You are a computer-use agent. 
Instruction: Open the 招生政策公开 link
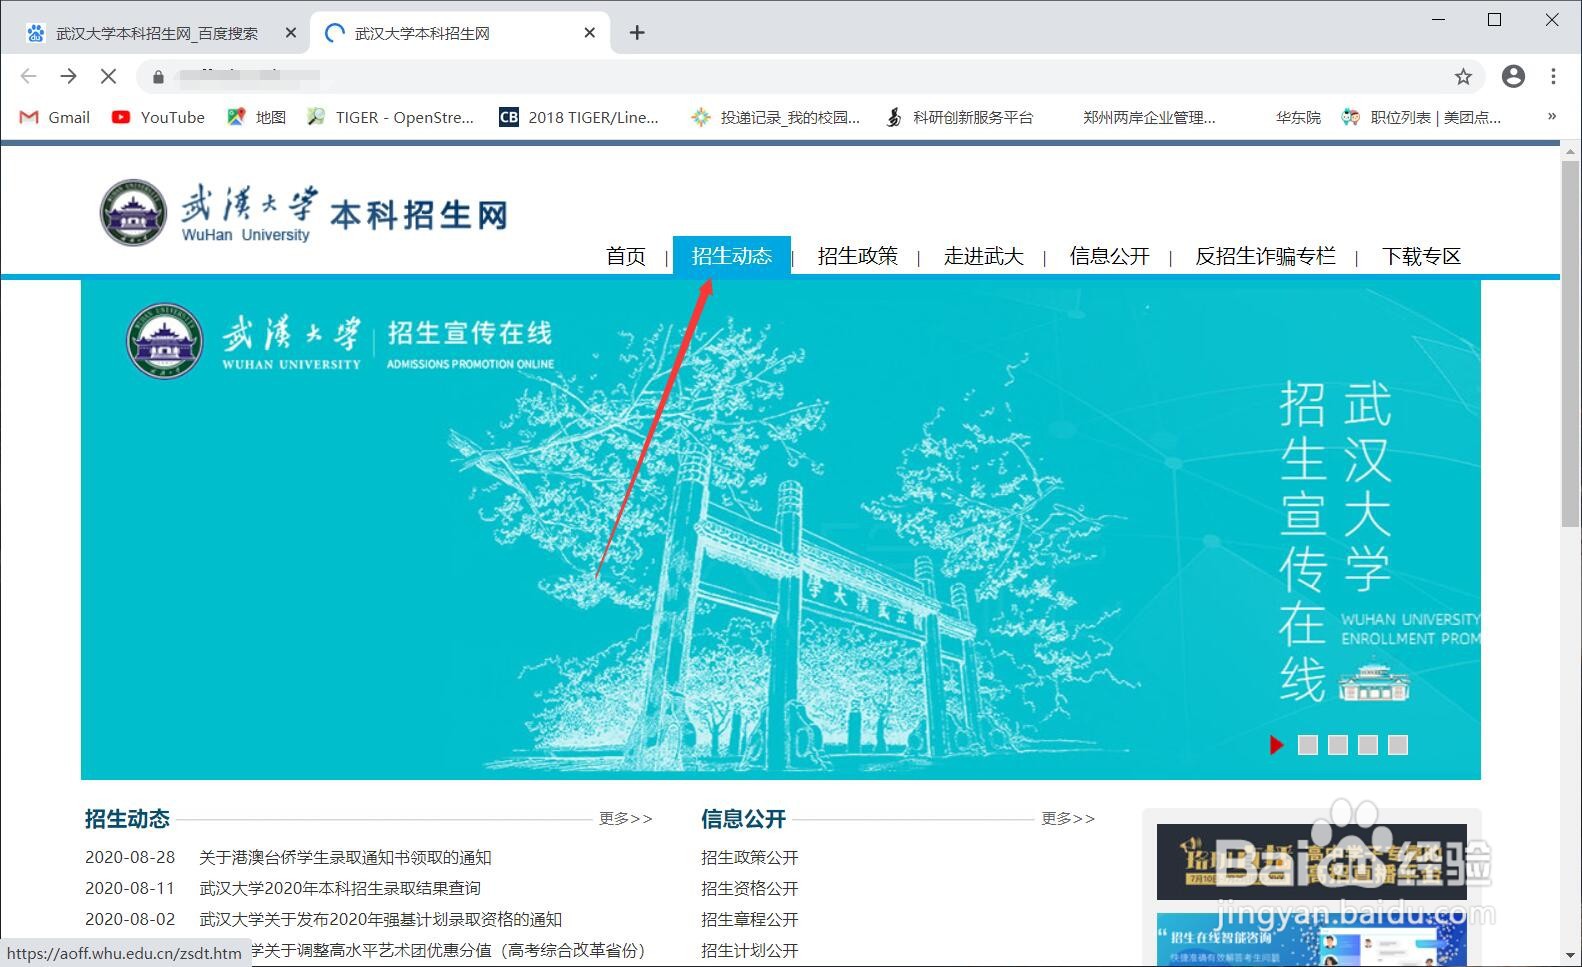750,857
